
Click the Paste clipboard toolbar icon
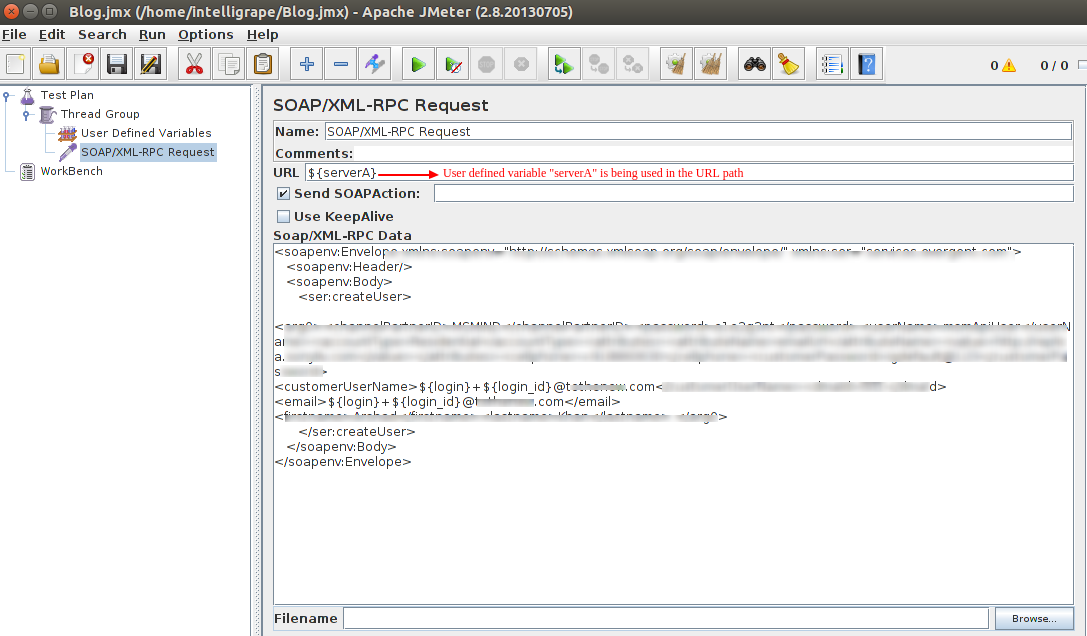tap(263, 65)
